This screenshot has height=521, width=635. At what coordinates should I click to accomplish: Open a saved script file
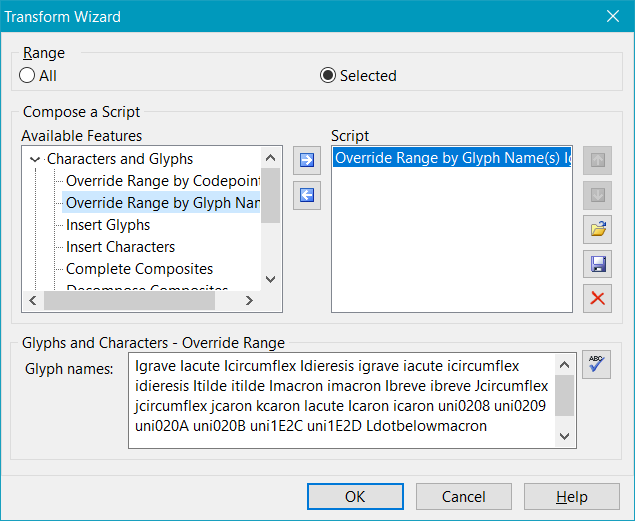597,230
